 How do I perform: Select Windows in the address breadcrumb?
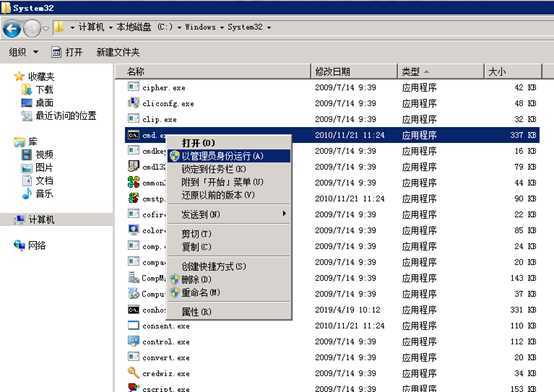click(200, 27)
